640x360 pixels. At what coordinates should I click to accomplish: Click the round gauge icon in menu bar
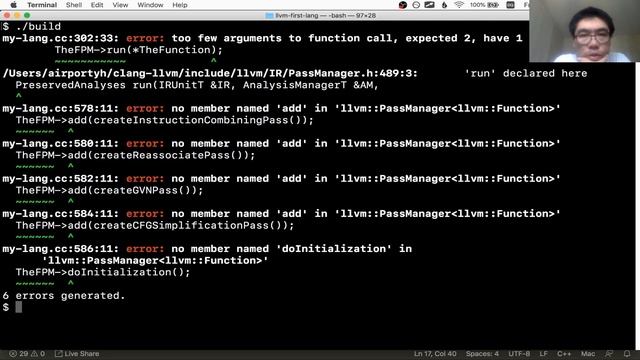(416, 5)
